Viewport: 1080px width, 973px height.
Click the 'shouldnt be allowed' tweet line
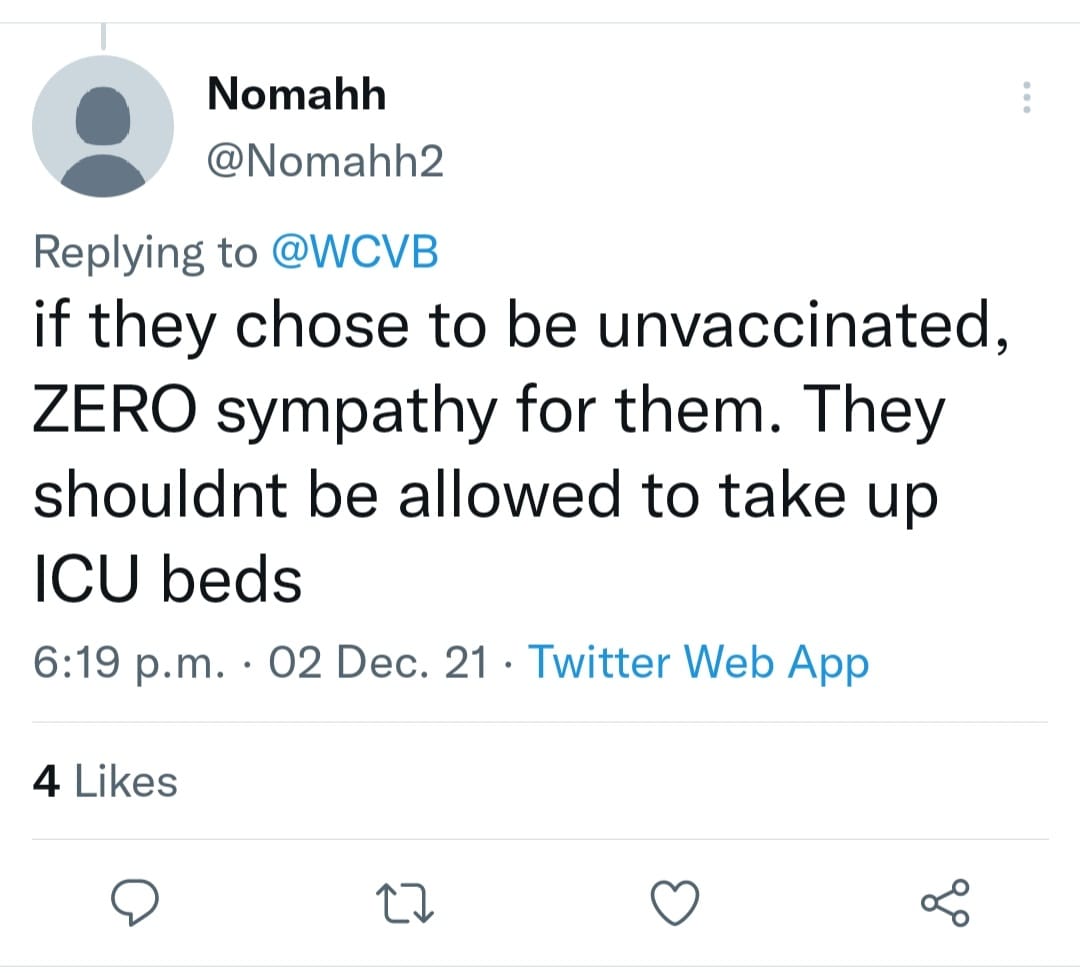pos(330,496)
